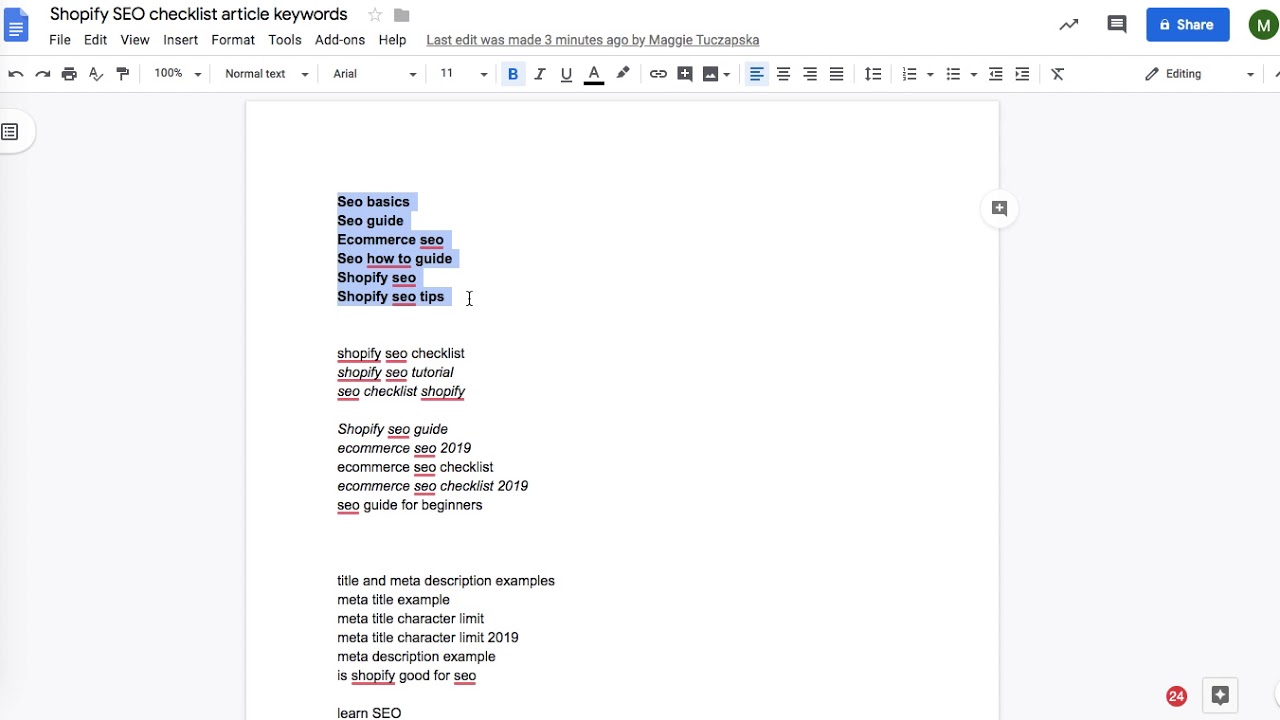Insert image toolbar icon
The width and height of the screenshot is (1280, 720).
pos(711,74)
